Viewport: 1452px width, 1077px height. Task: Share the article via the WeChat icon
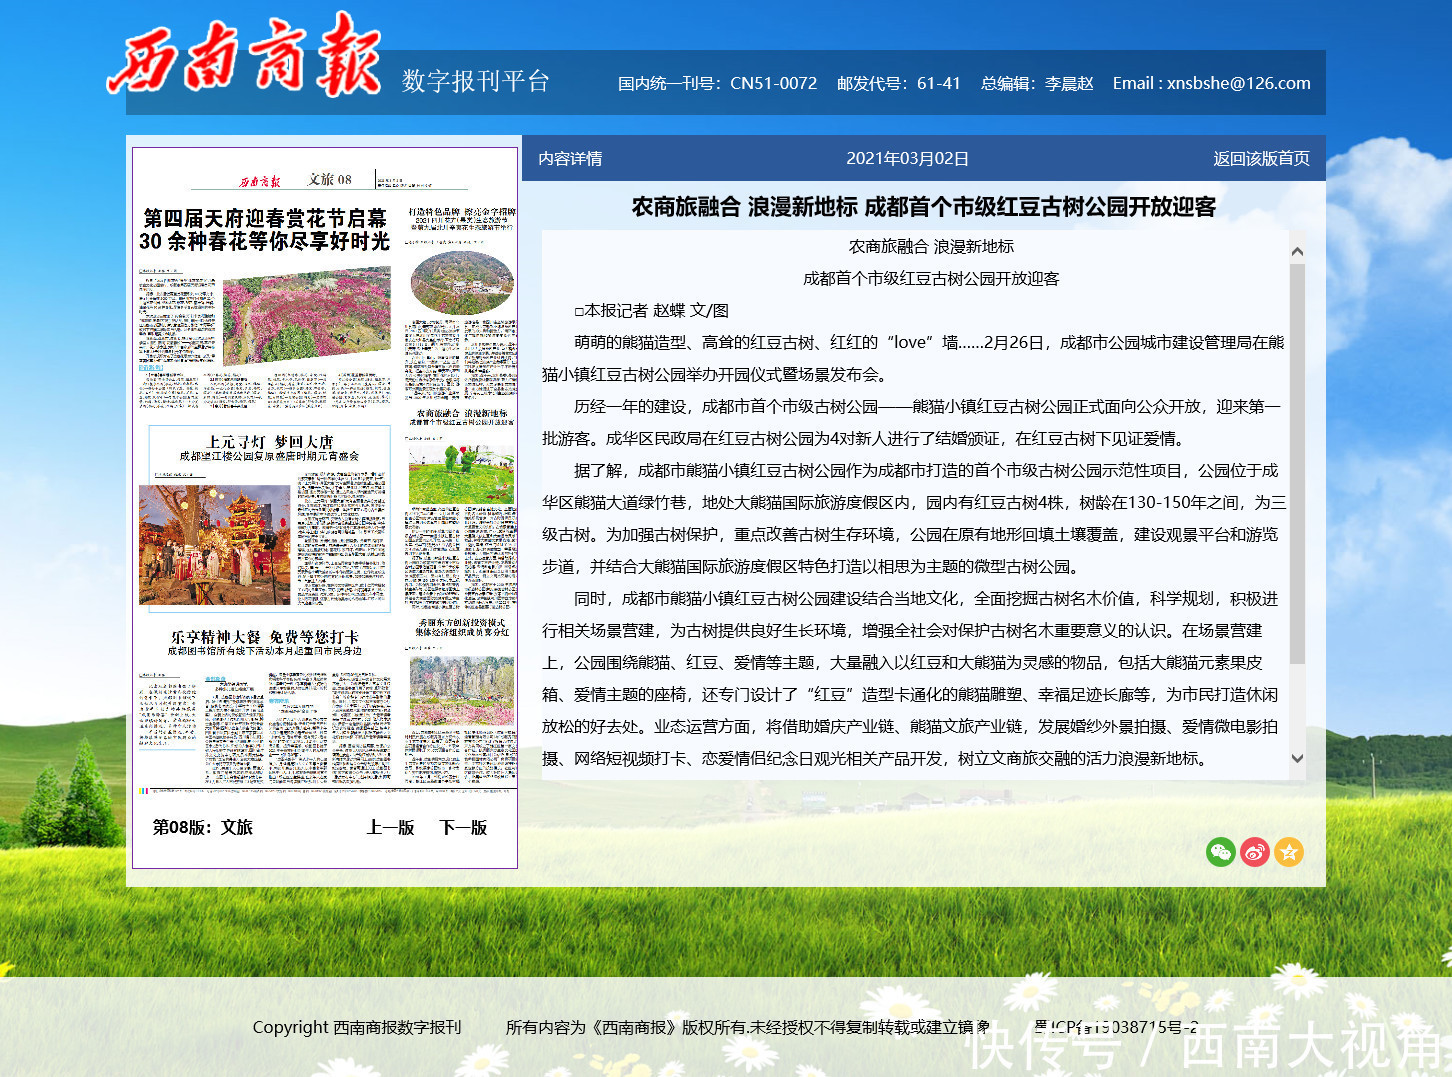[x=1221, y=852]
